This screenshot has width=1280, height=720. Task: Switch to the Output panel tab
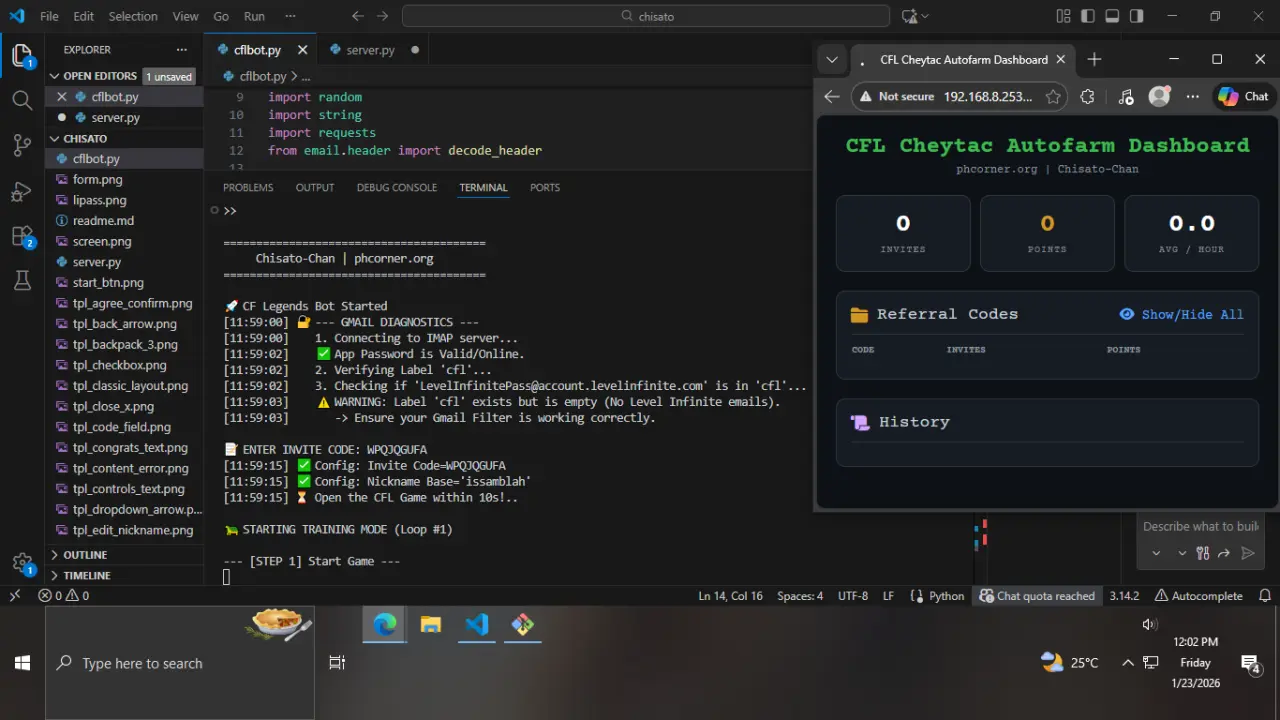(315, 188)
